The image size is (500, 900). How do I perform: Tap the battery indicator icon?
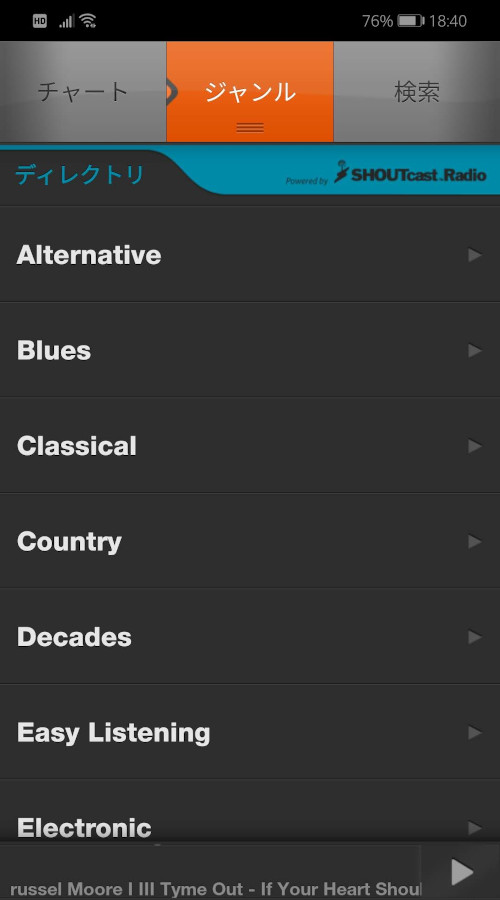[411, 21]
